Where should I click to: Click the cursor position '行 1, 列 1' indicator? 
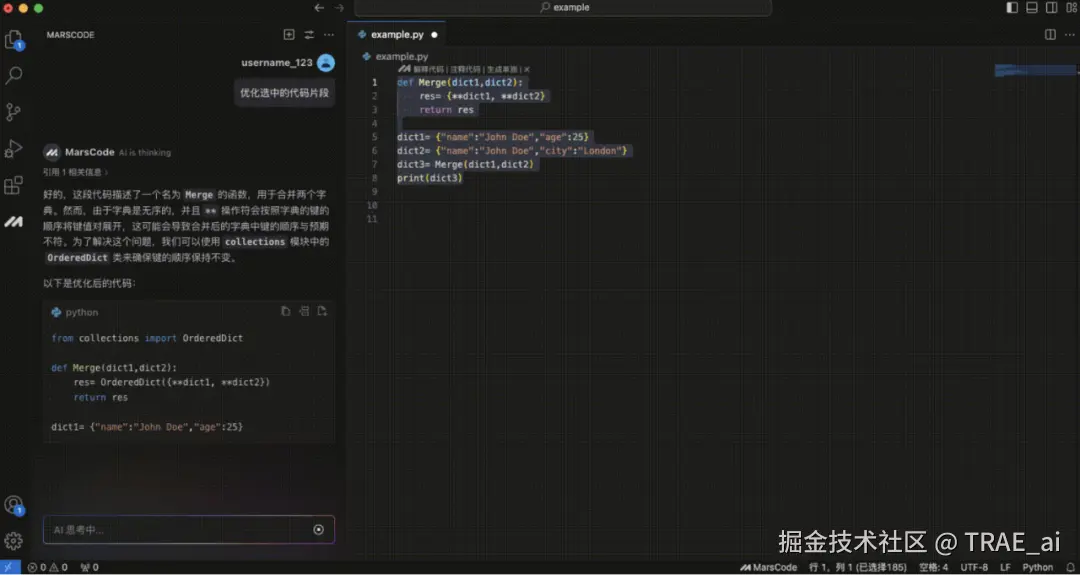tap(858, 567)
